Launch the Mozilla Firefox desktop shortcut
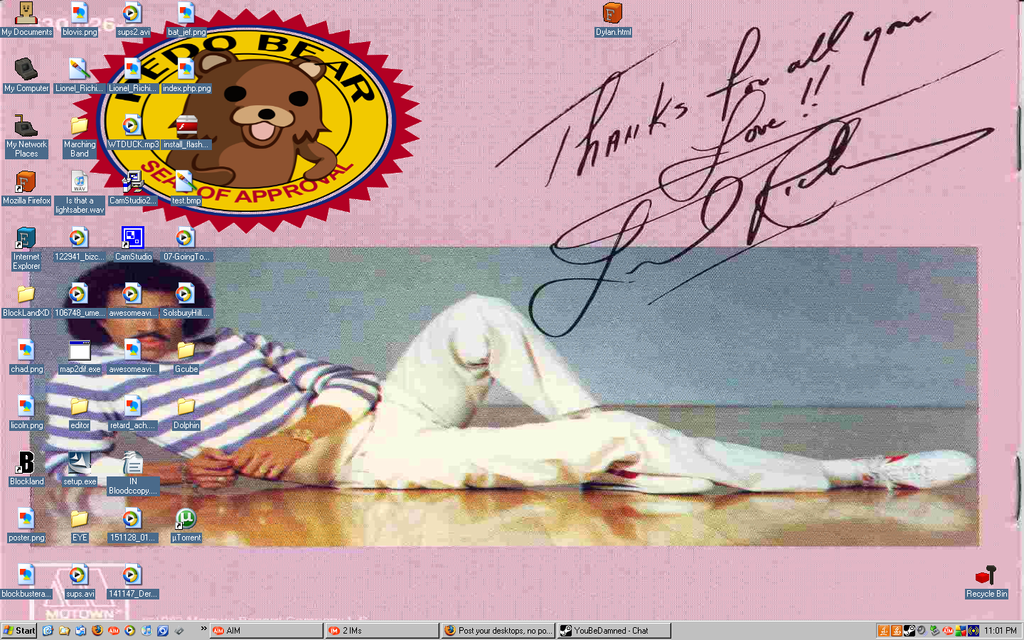Viewport: 1024px width, 640px height. 25,188
